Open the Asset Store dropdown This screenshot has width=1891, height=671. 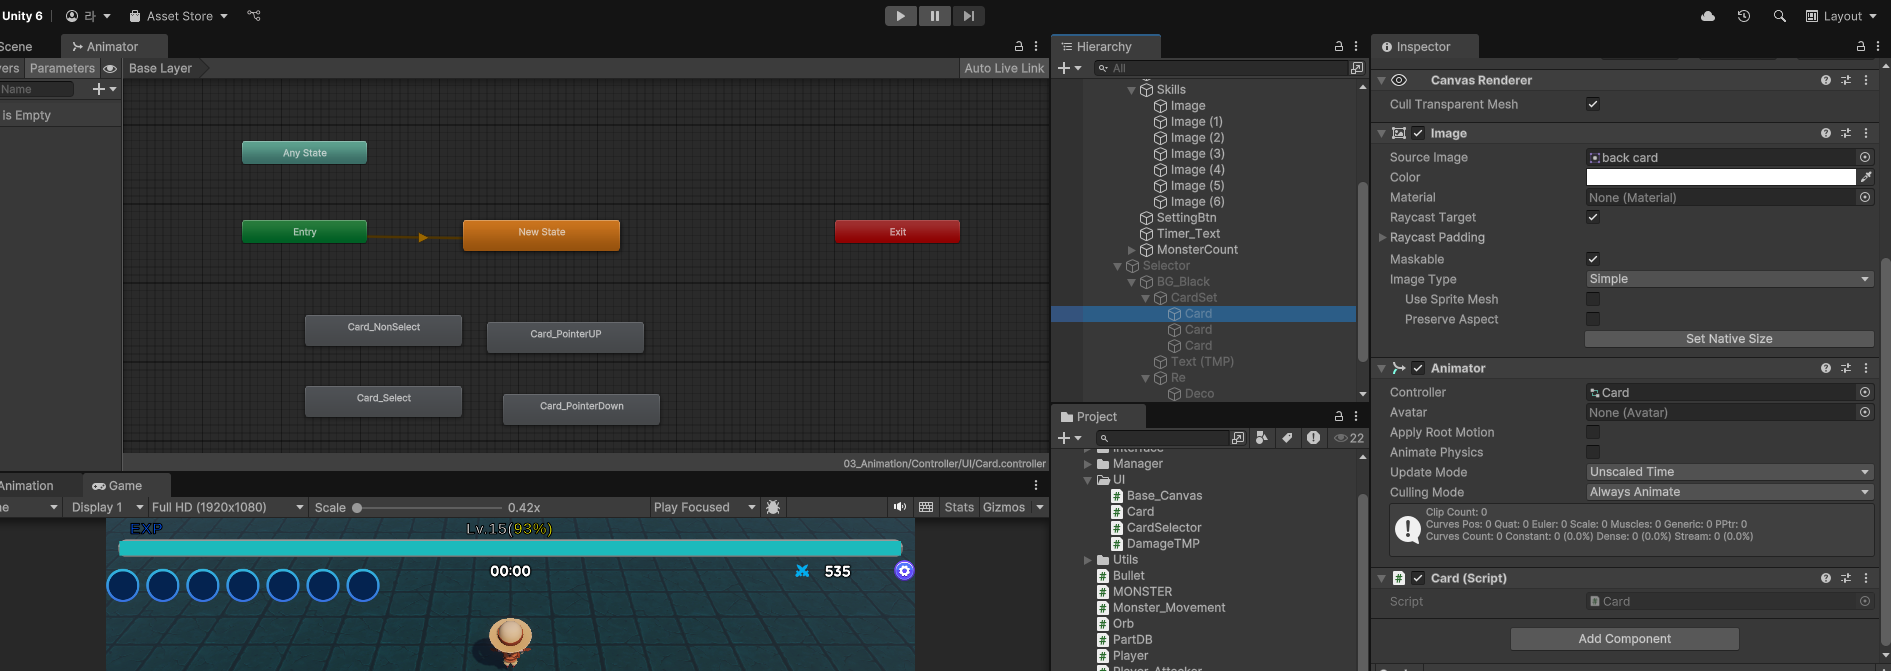click(179, 16)
